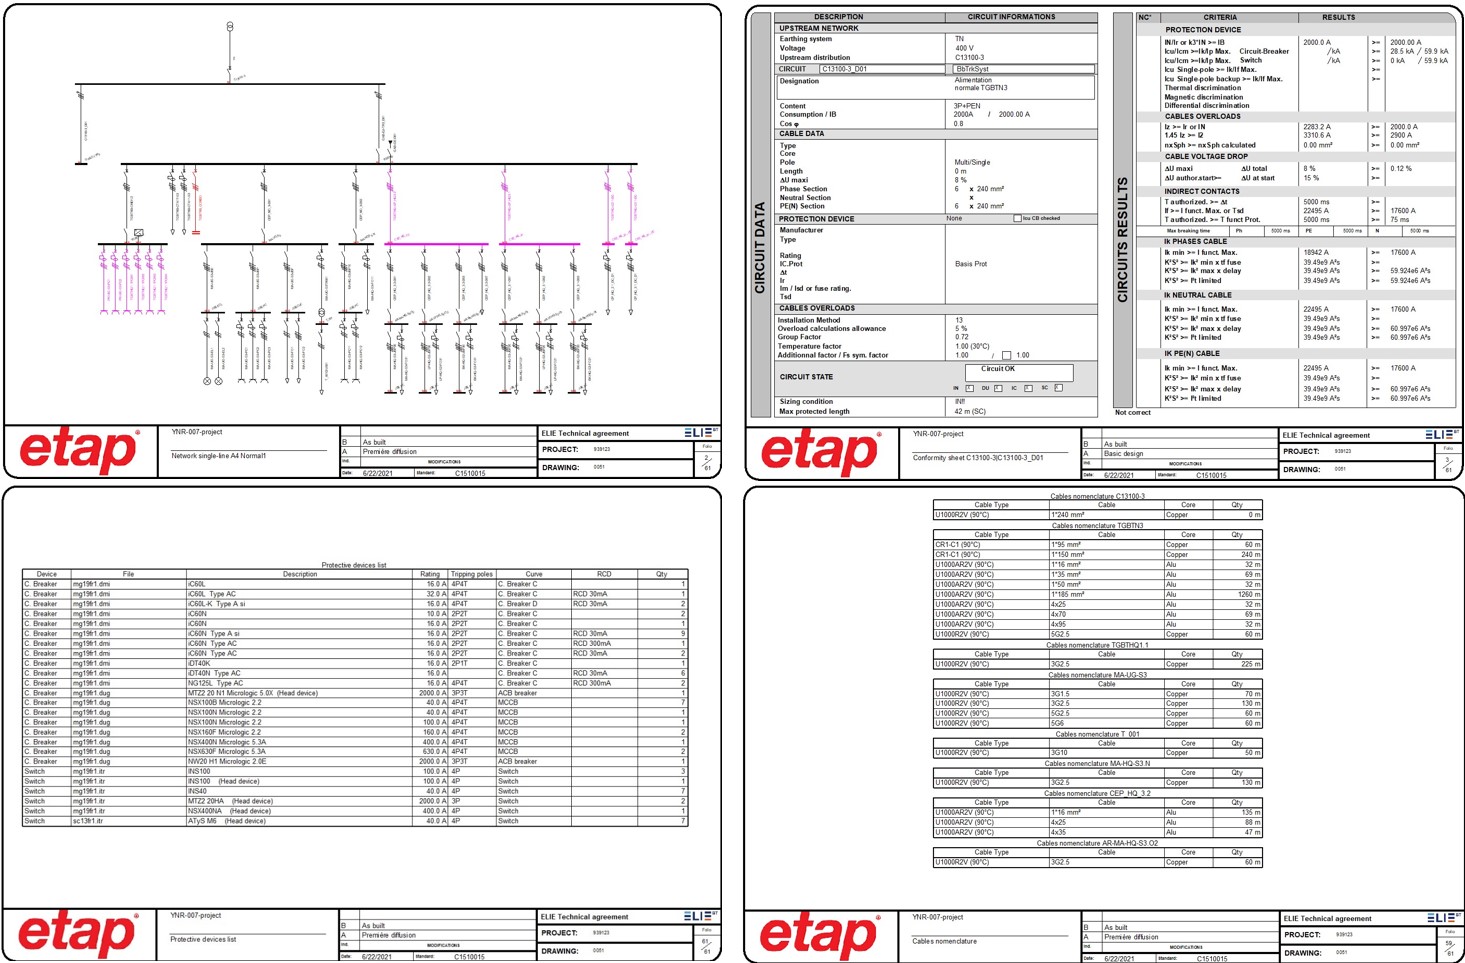The image size is (1465, 963).
Task: Click the etap logo on the Network single-line sheet
Action: [x=80, y=451]
